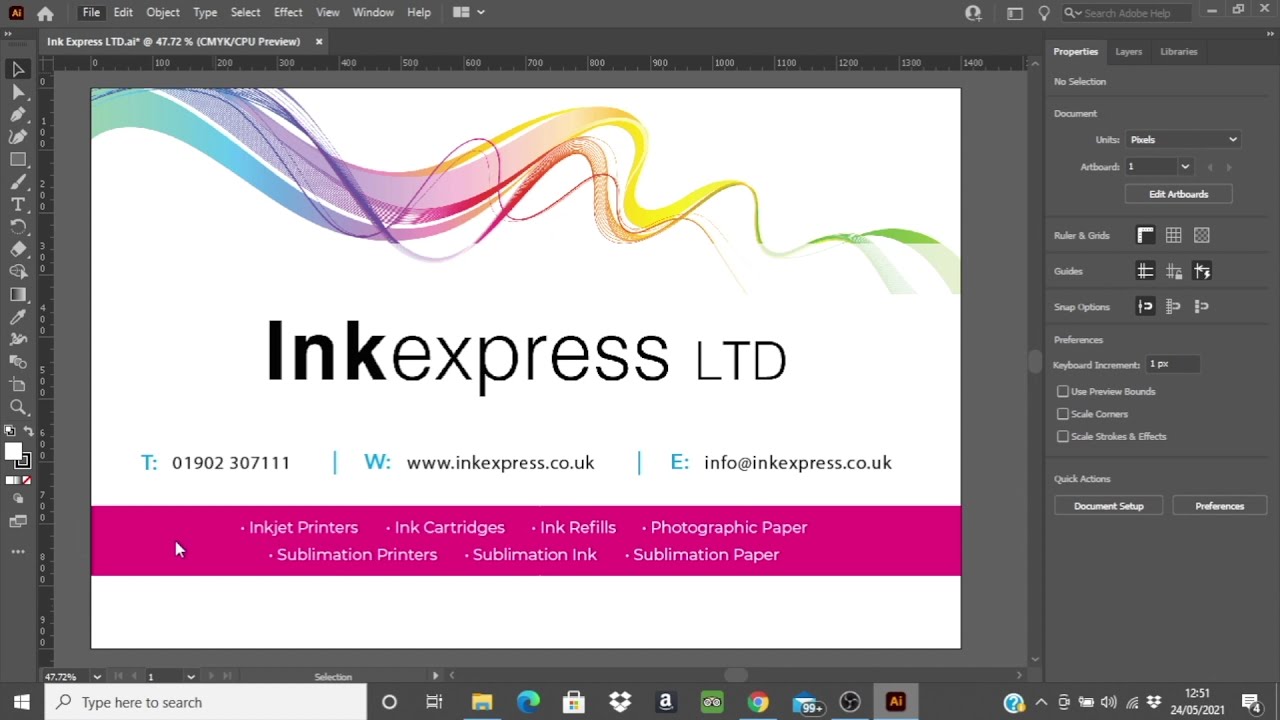The height and width of the screenshot is (720, 1280).
Task: Open the Object menu
Action: click(x=163, y=12)
